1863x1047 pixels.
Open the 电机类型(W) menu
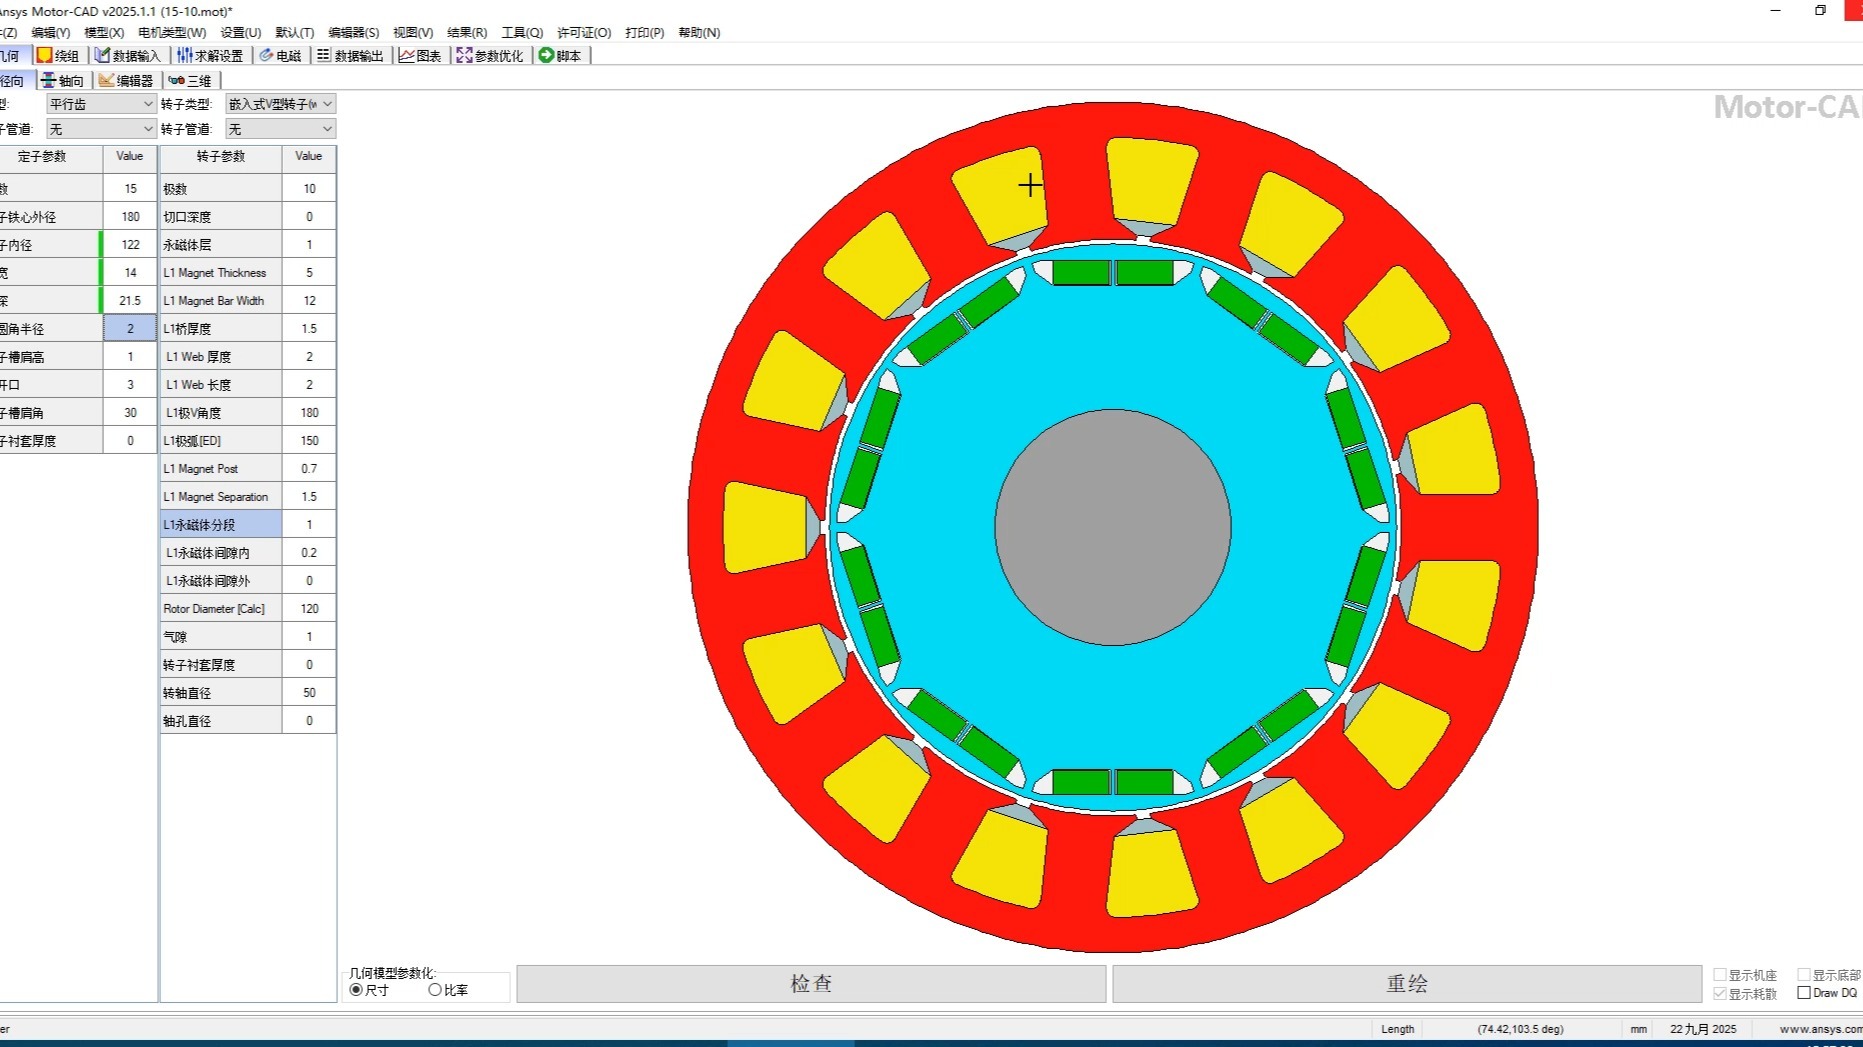(x=172, y=33)
